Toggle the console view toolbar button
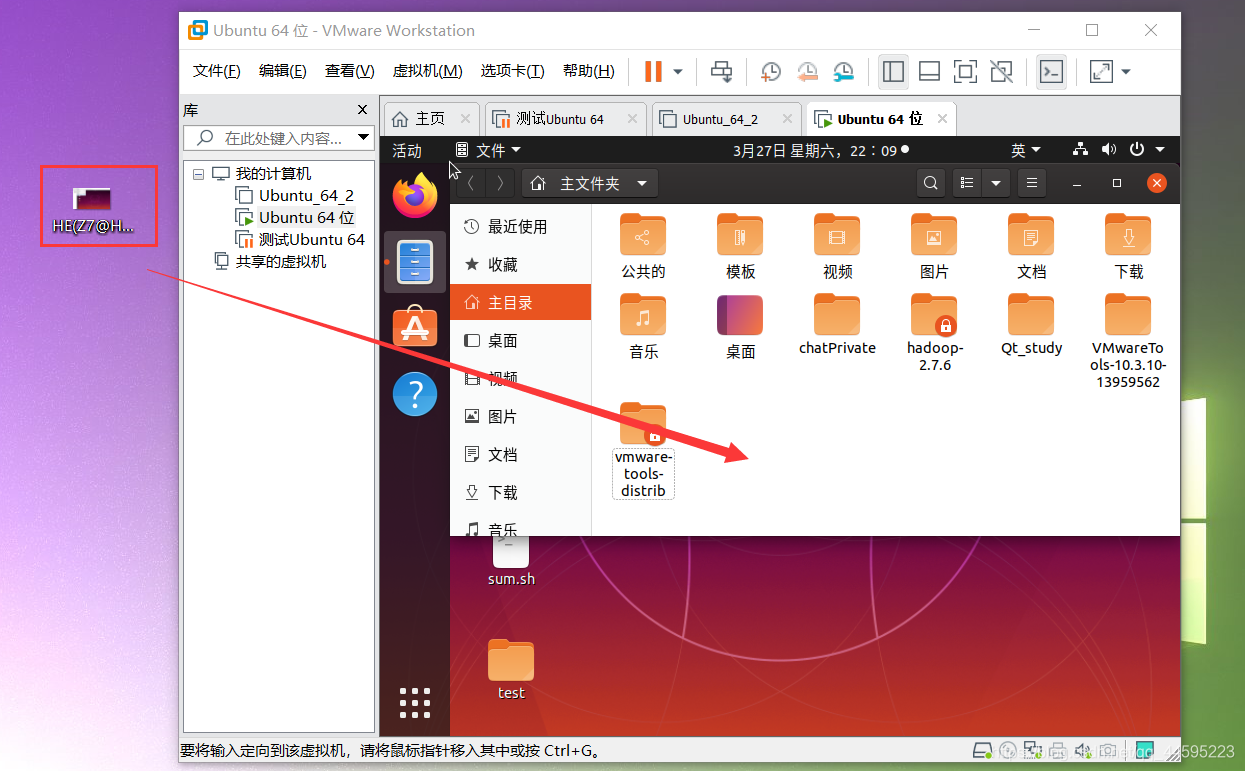 [x=1051, y=71]
